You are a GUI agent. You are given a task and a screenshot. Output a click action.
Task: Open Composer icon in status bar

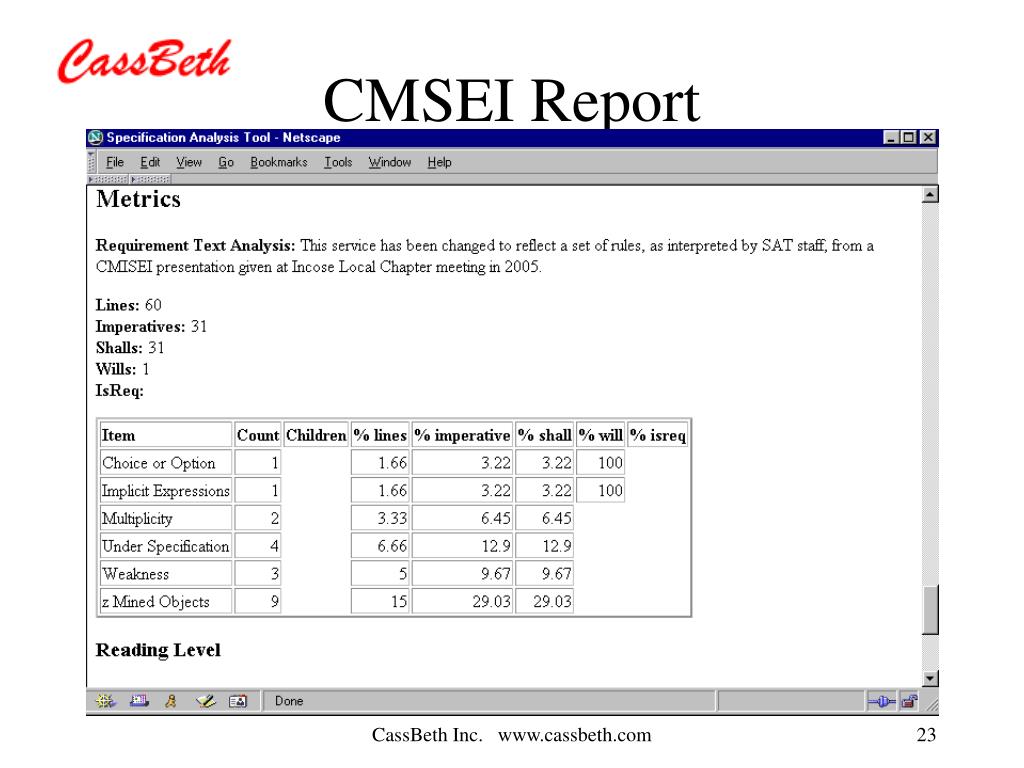206,701
